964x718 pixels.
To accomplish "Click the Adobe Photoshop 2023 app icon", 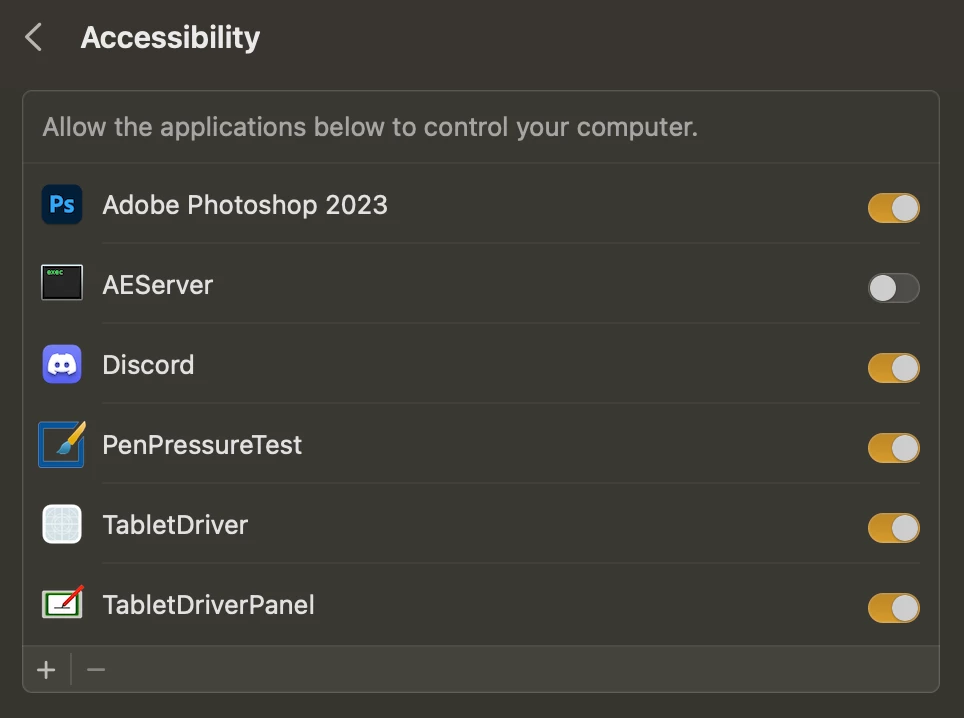I will point(62,205).
